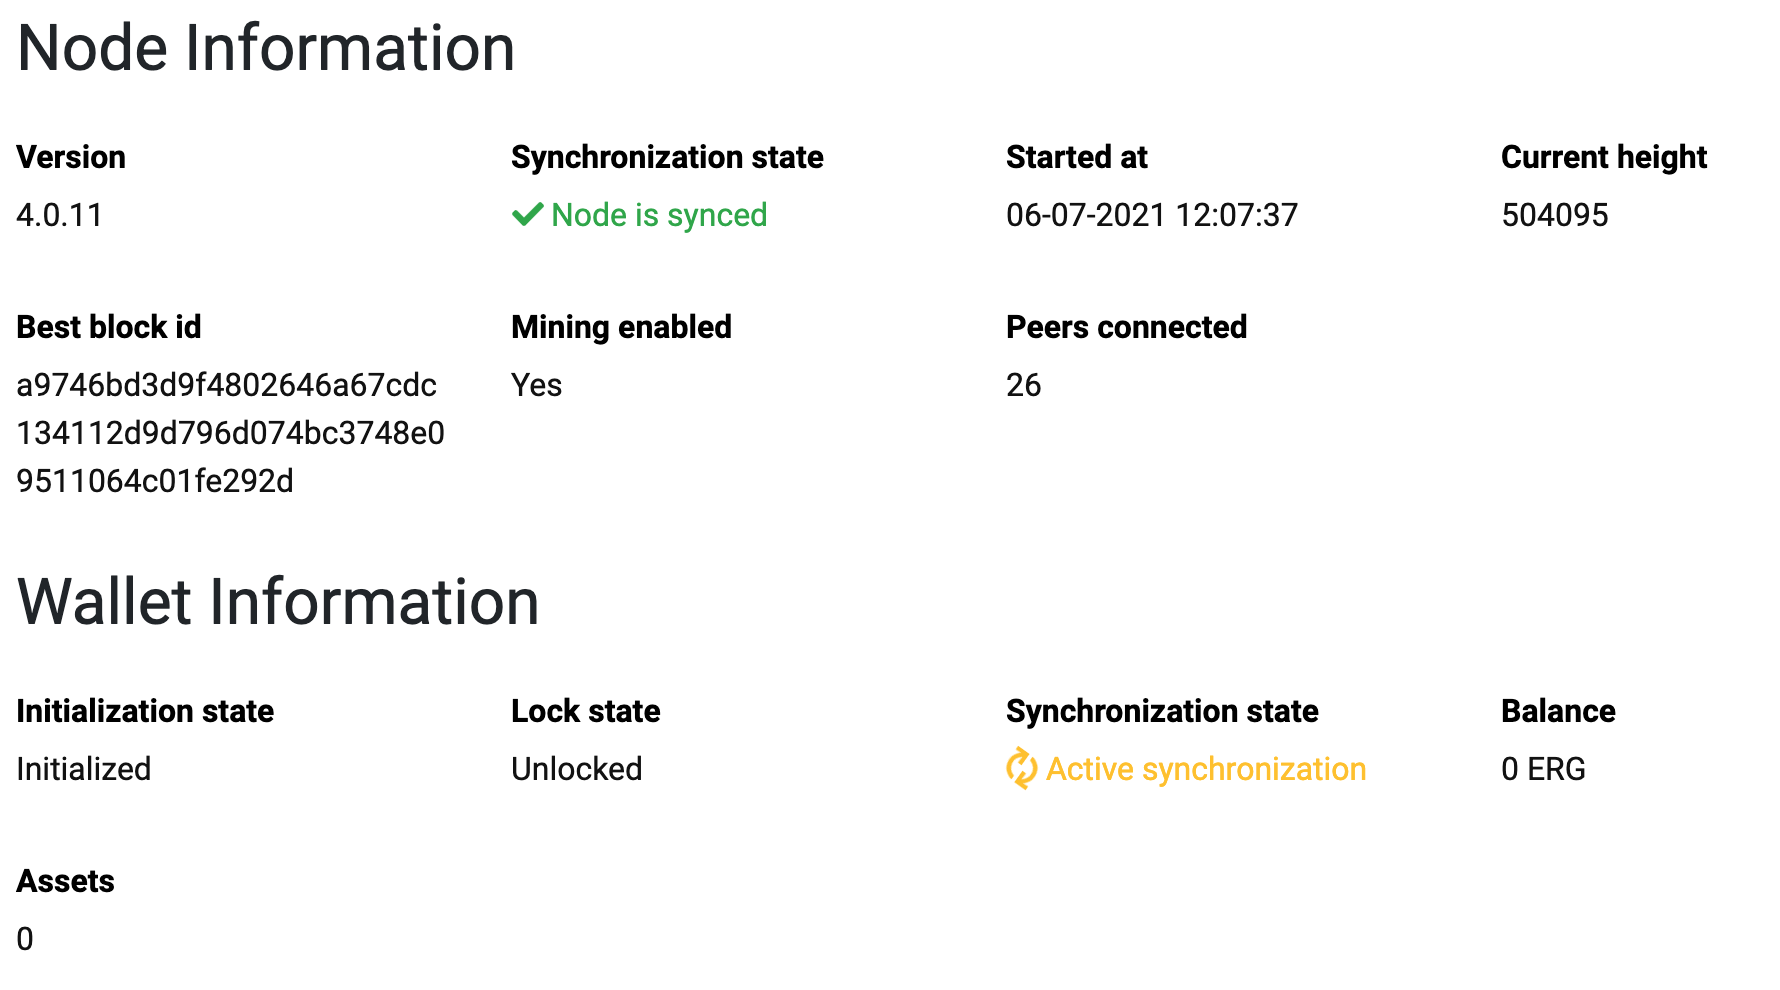
Task: Select the Node Information heading
Action: [266, 48]
